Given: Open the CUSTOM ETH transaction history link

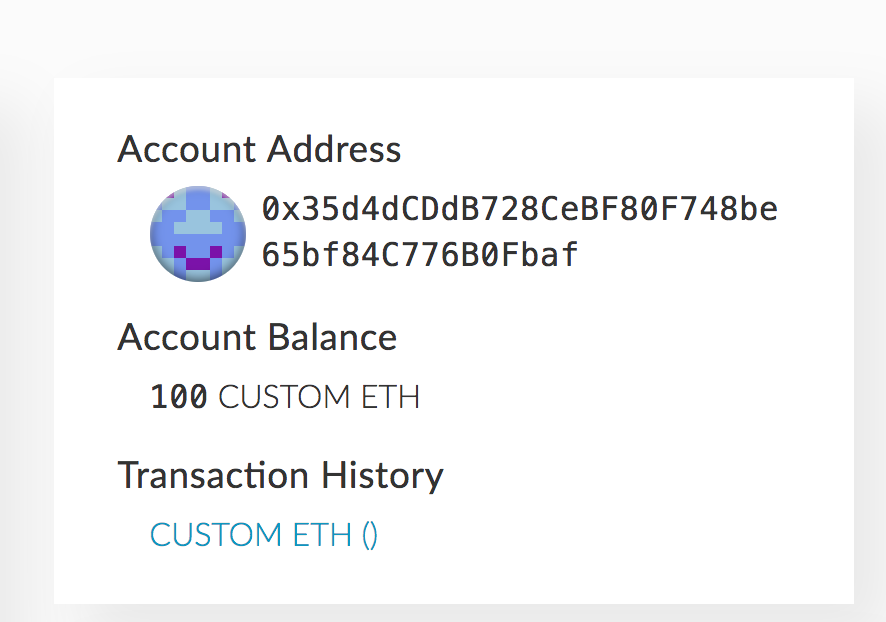Looking at the screenshot, I should tap(263, 535).
